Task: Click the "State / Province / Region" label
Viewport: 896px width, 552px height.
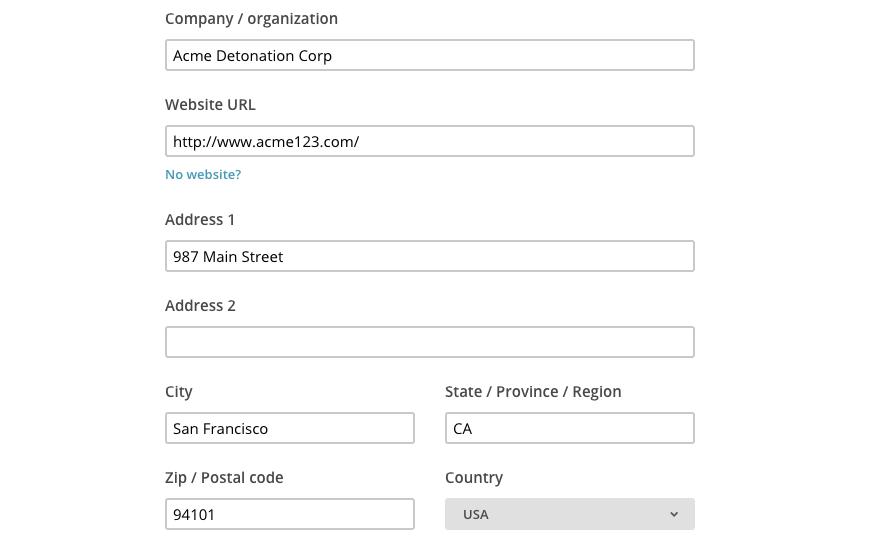Action: tap(533, 392)
